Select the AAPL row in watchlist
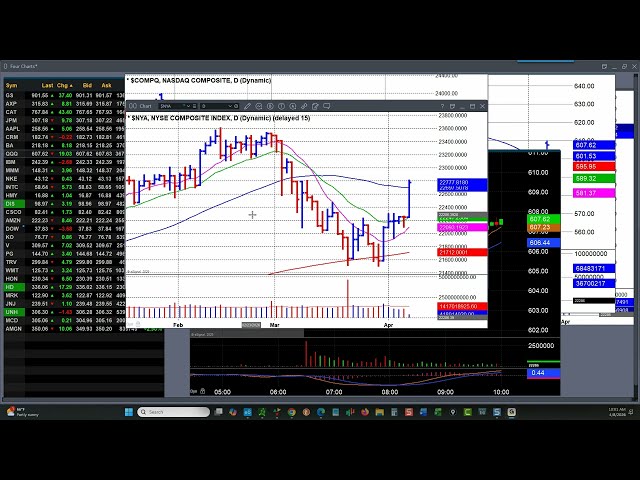Viewport: 640px width, 480px height. pyautogui.click(x=12, y=129)
